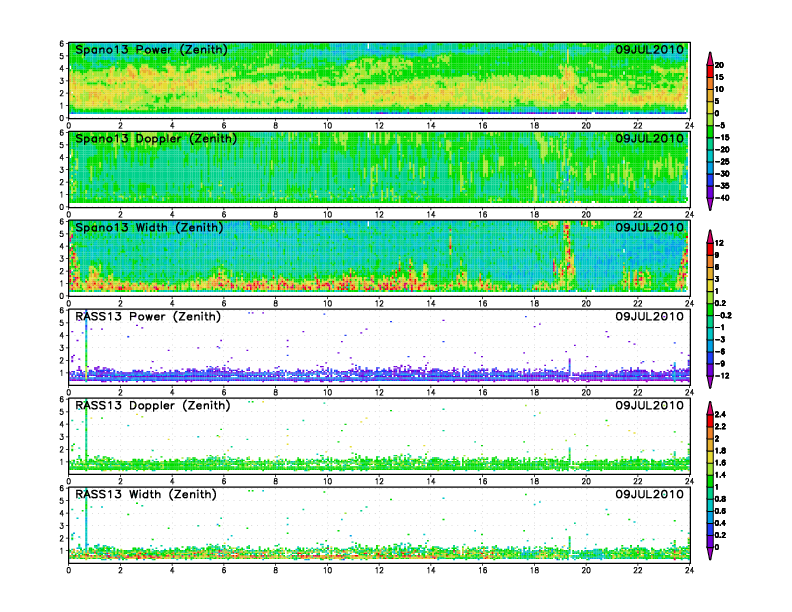Viewport: 792px width, 612px height.
Task: Pick the purple bottom arrow of the top color bar
Action: point(710,204)
